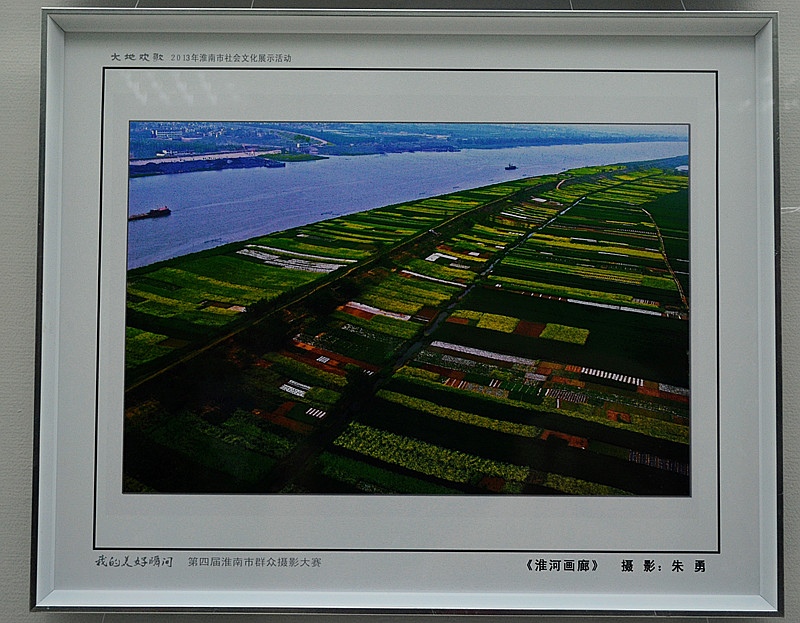Click the silver frame's left edge
This screenshot has height=623, width=800.
pyautogui.click(x=40, y=310)
